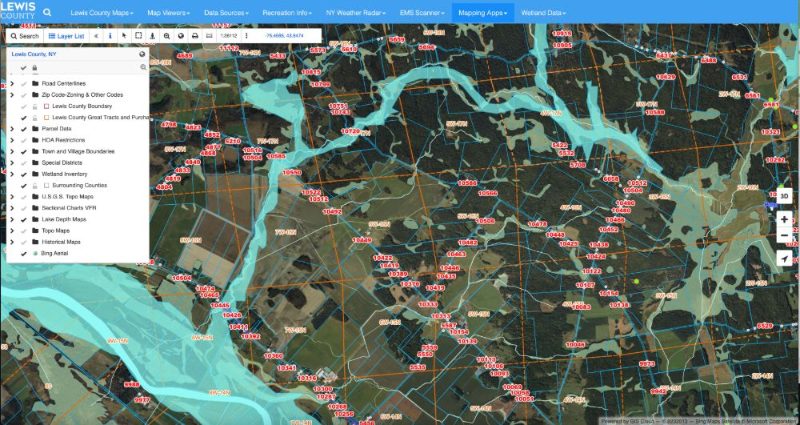800x425 pixels.
Task: Activate the Identify info tool
Action: [x=110, y=36]
